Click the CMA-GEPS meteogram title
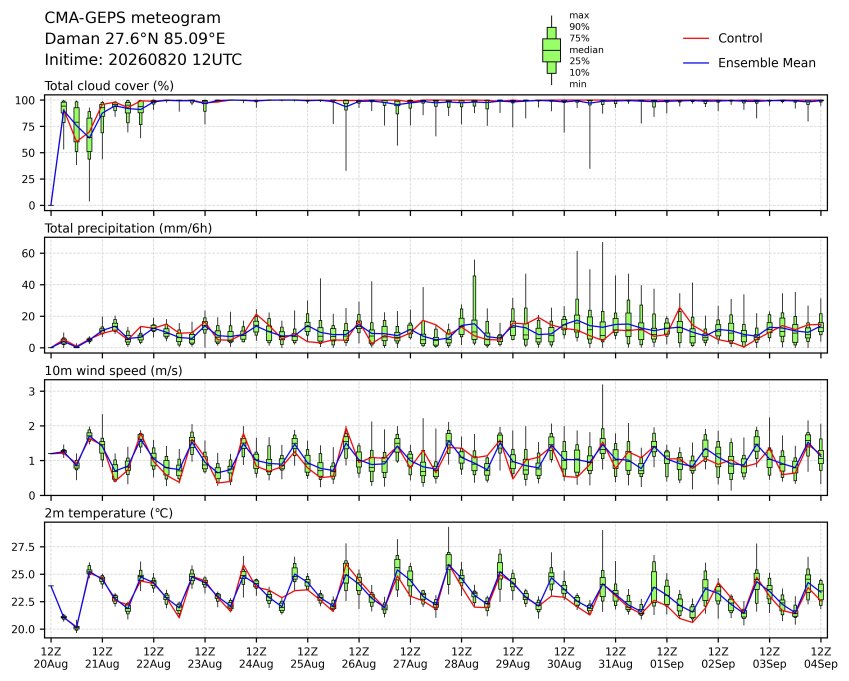The image size is (849, 681). pos(133,18)
